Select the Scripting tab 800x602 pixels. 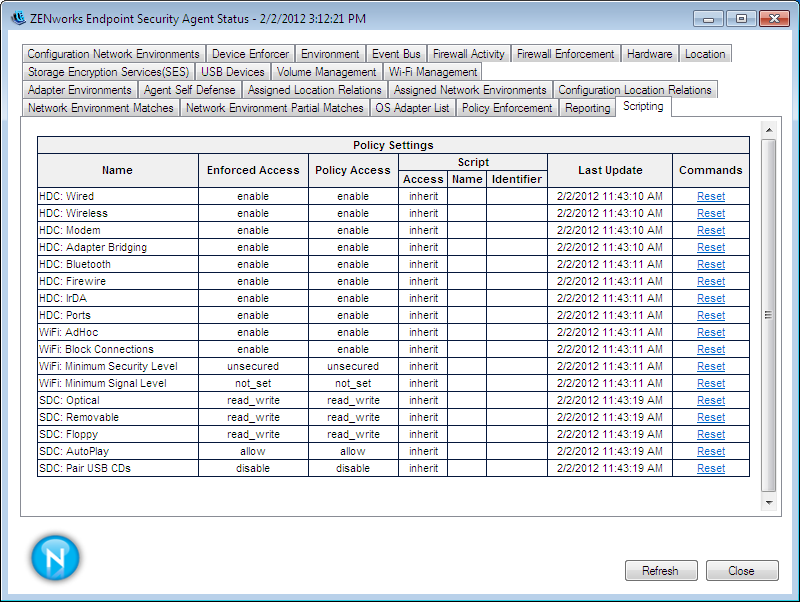coord(643,107)
